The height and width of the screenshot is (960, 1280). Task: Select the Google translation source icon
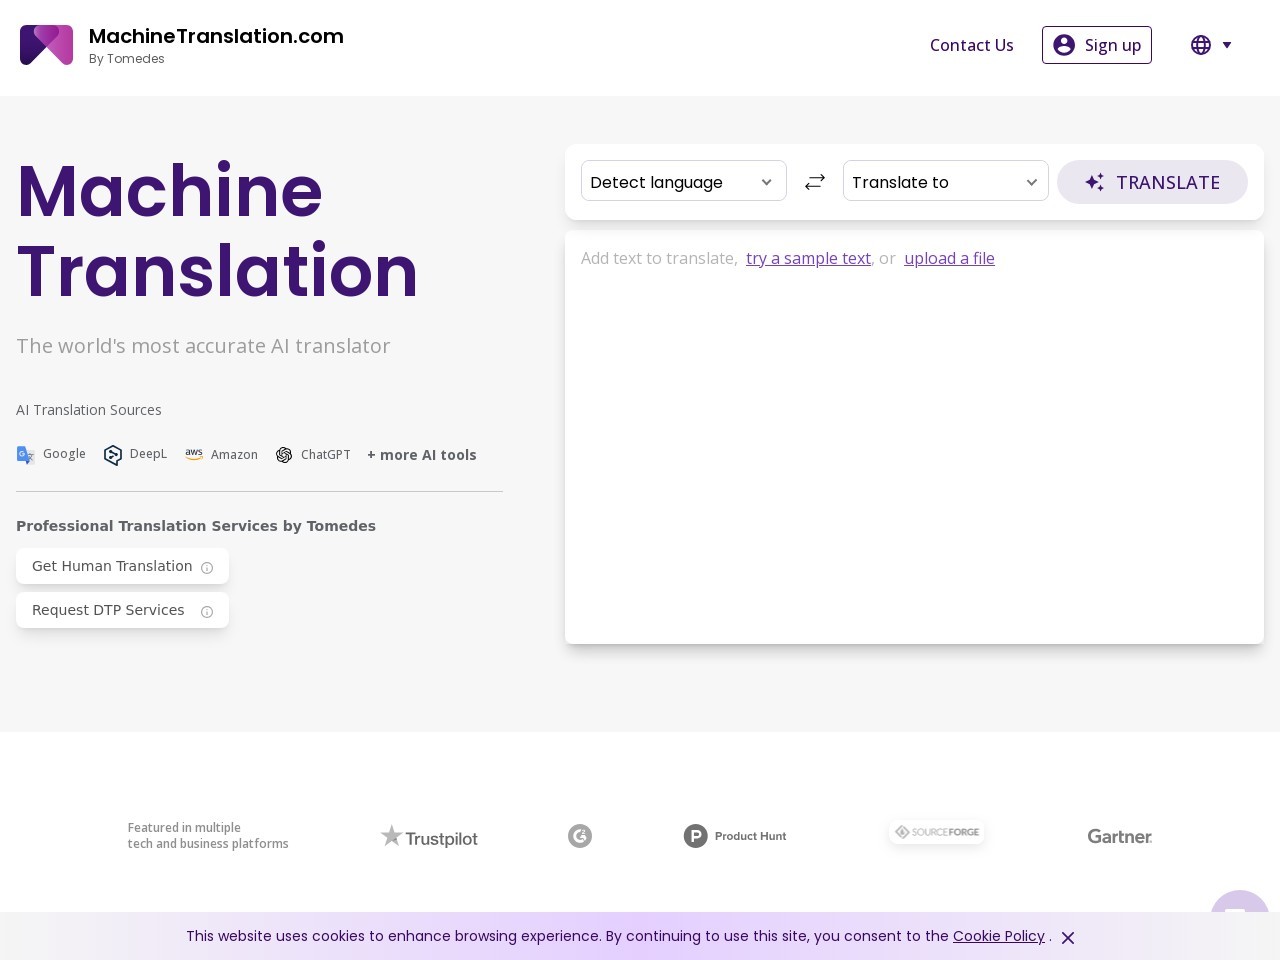point(26,455)
